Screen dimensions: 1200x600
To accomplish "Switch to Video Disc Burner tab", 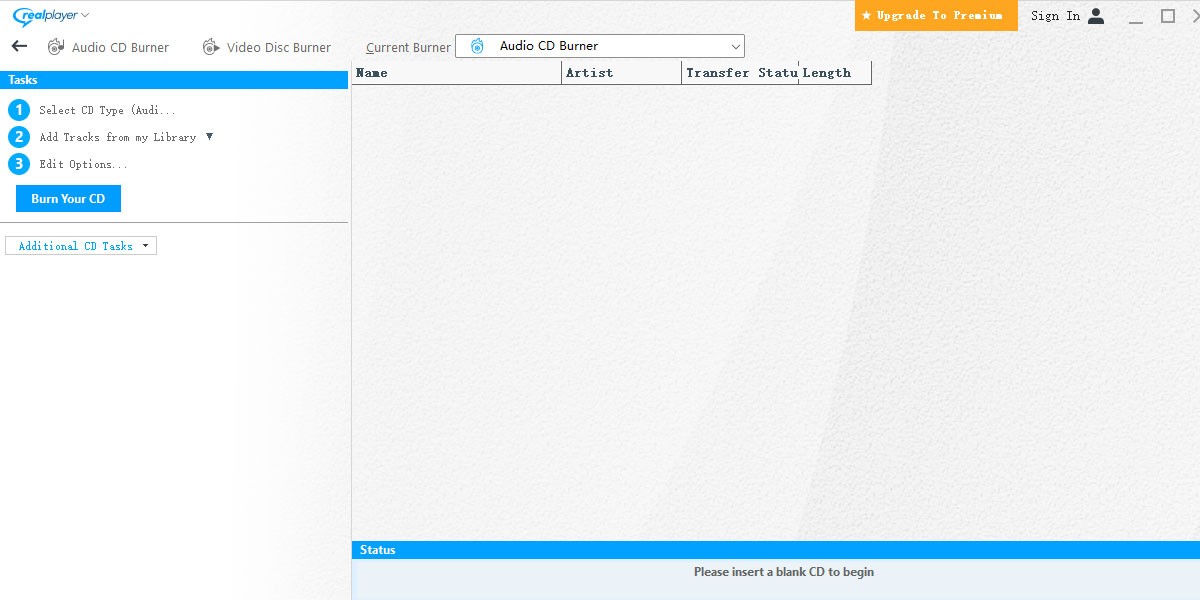I will pyautogui.click(x=279, y=47).
